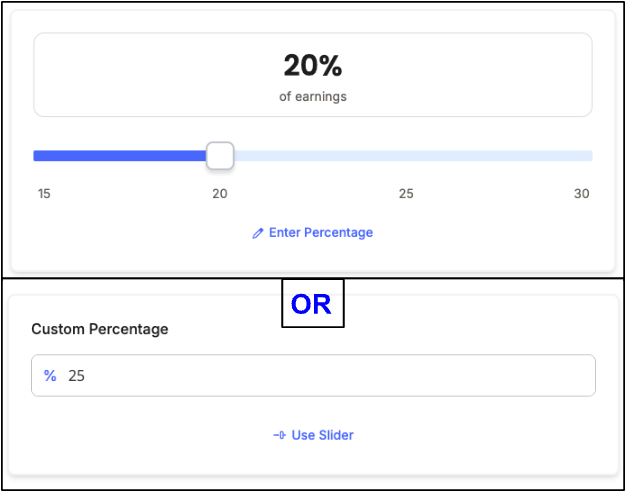This screenshot has height=492, width=626.
Task: Select the 30 tick label under slider
Action: tap(582, 194)
